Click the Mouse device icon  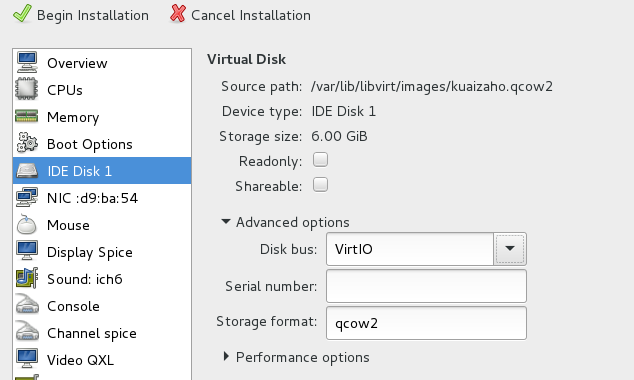click(27, 224)
